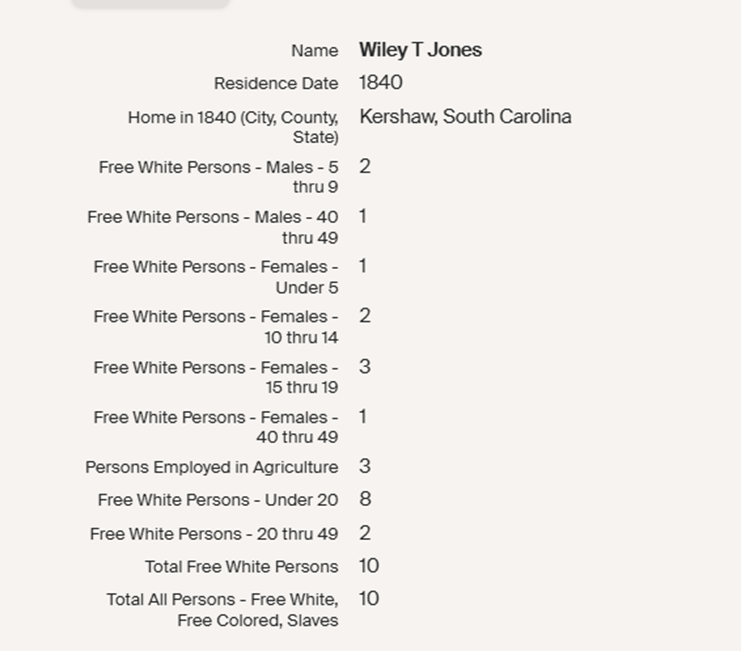
Task: Select the Residence Date label
Action: [x=275, y=84]
